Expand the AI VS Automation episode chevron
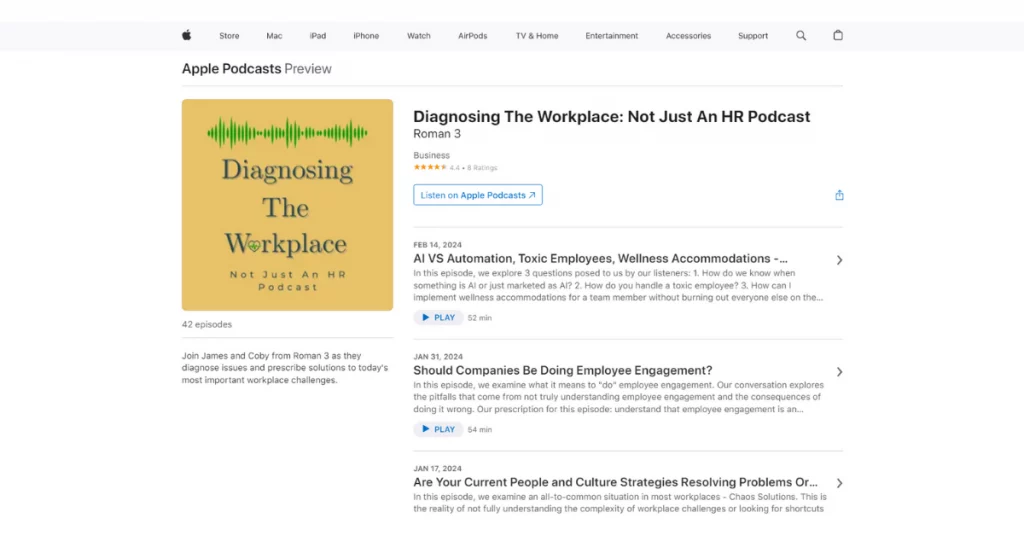 [839, 260]
